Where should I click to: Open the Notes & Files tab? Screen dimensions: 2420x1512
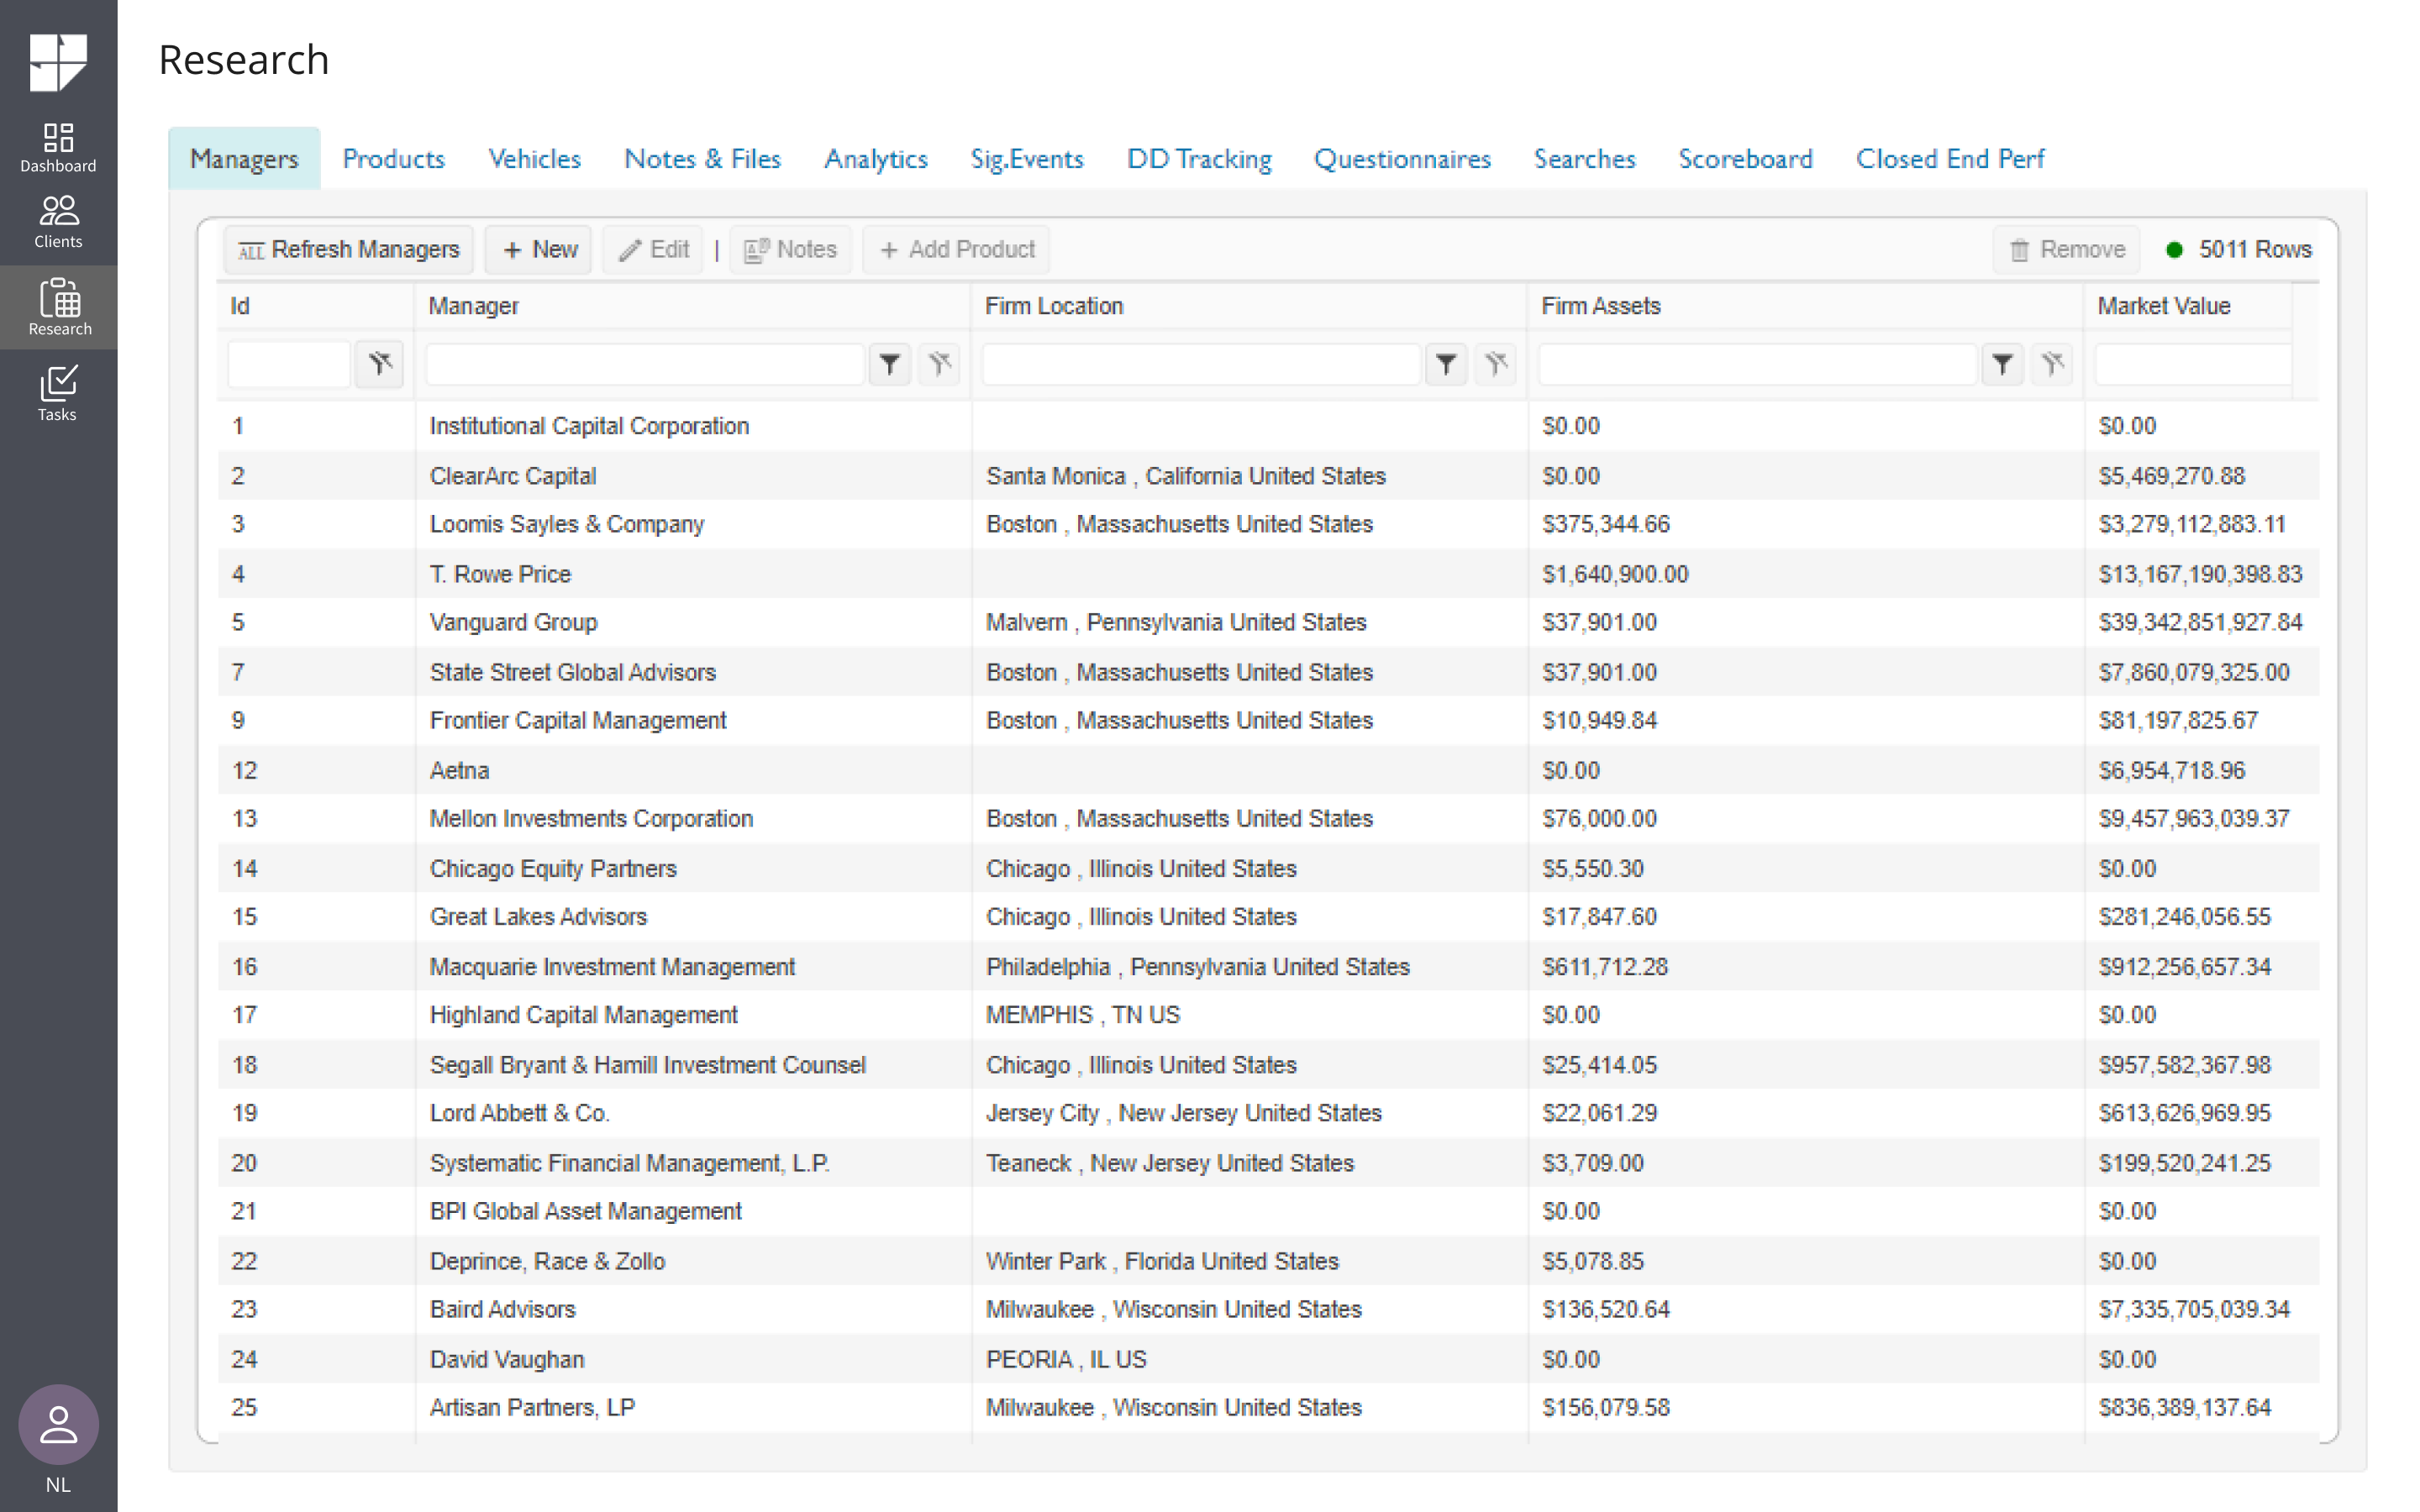point(702,158)
